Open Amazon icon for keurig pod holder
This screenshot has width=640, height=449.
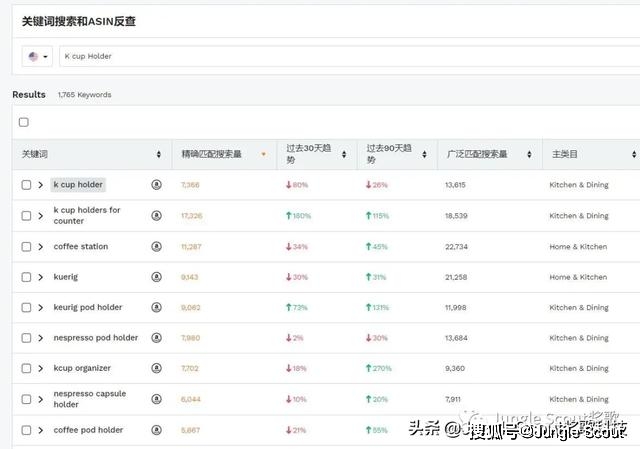tap(156, 307)
